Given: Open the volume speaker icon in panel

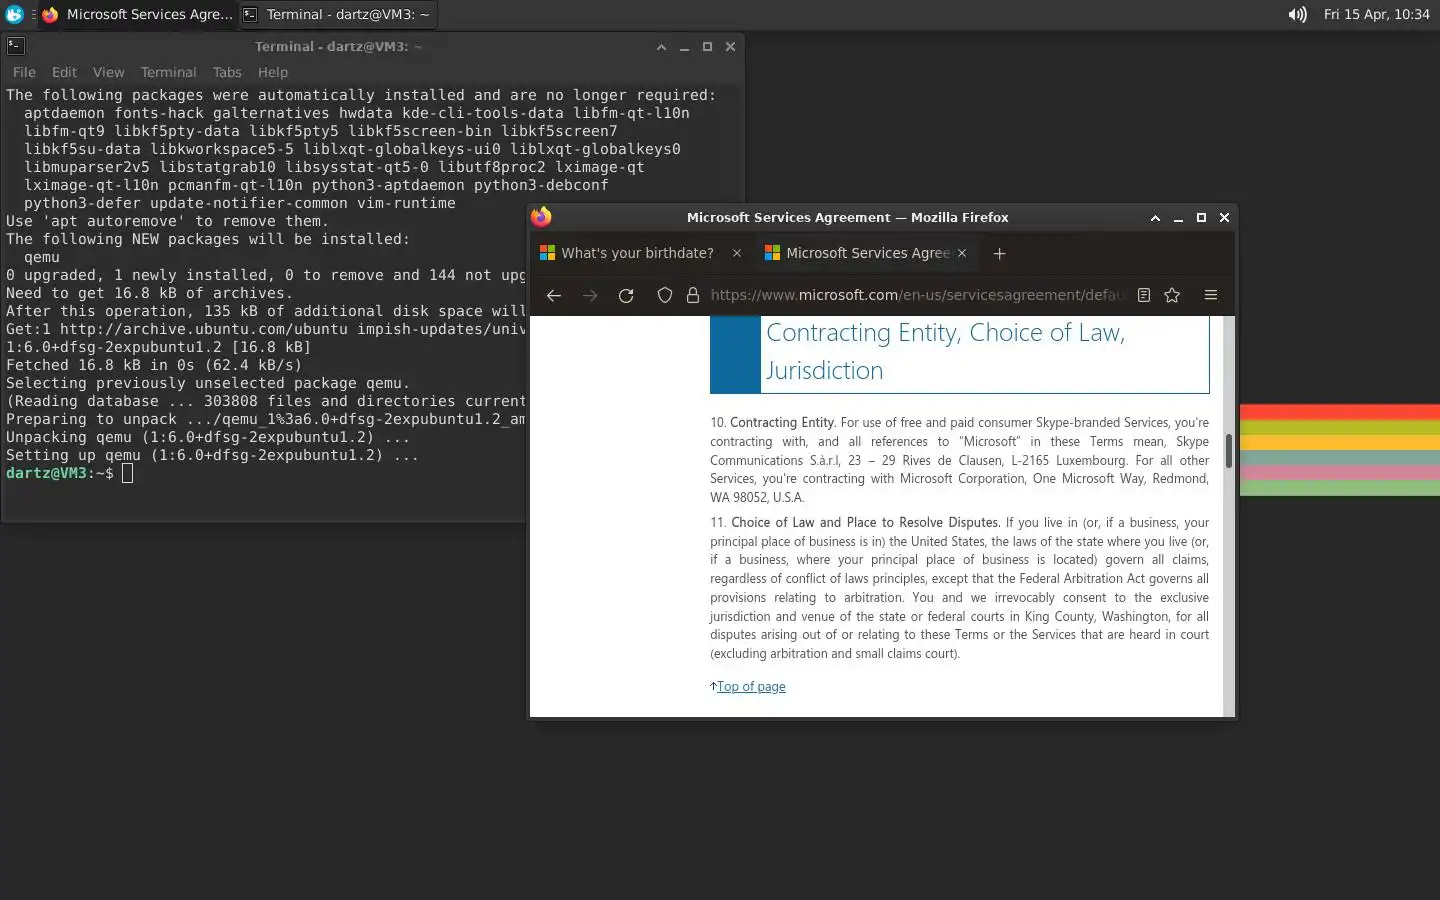Looking at the screenshot, I should pyautogui.click(x=1297, y=14).
